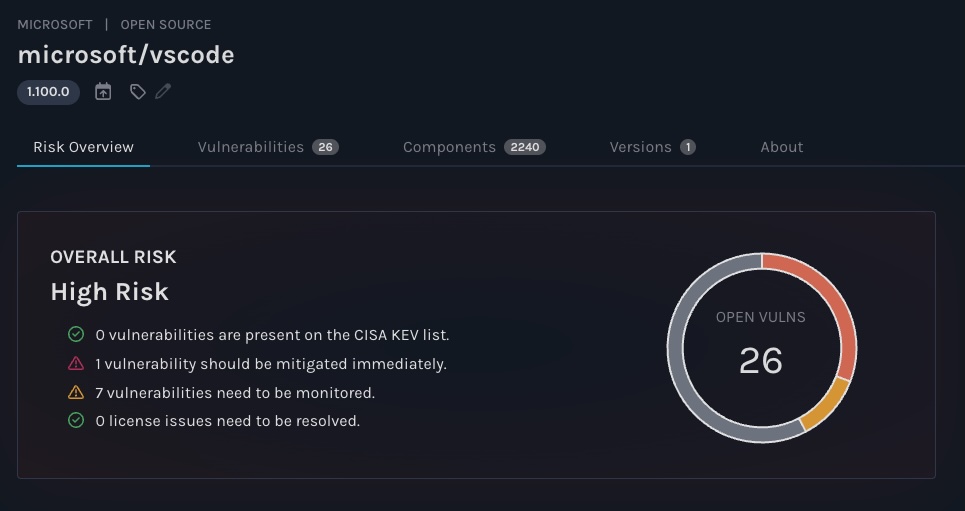
Task: Click the green check icon beside CISA KEV line
Action: (x=76, y=334)
